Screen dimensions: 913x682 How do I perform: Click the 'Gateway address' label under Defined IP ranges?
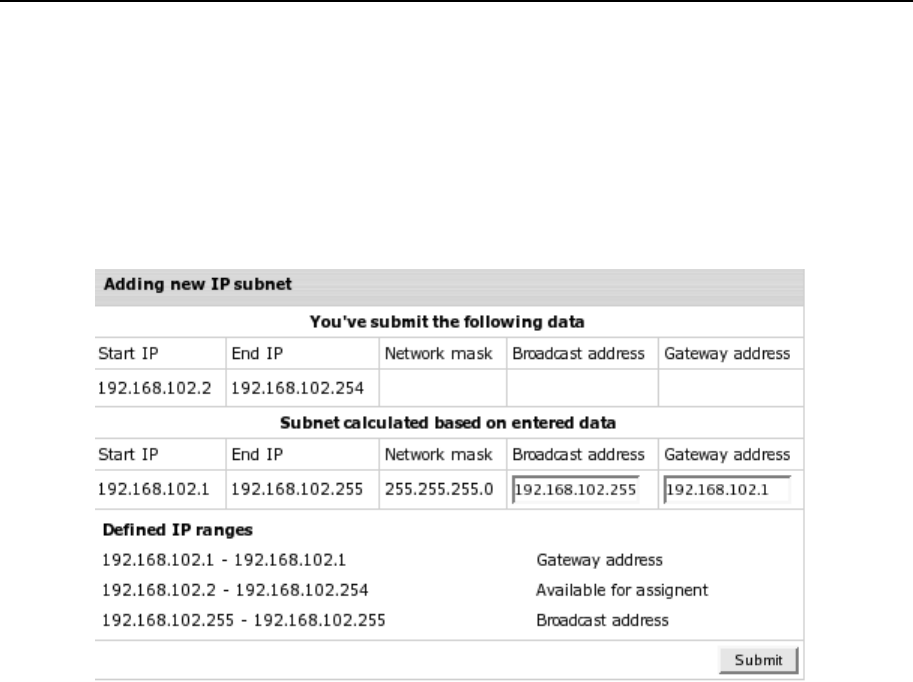pyautogui.click(x=600, y=560)
